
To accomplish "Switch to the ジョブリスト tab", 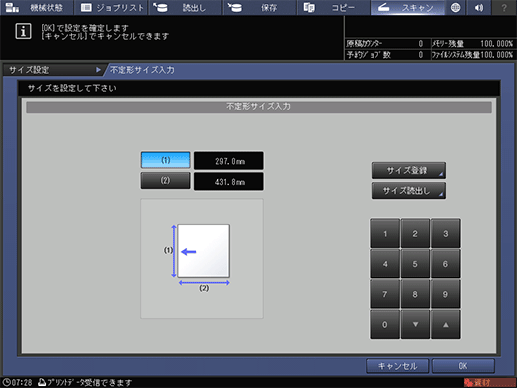I will tap(111, 8).
